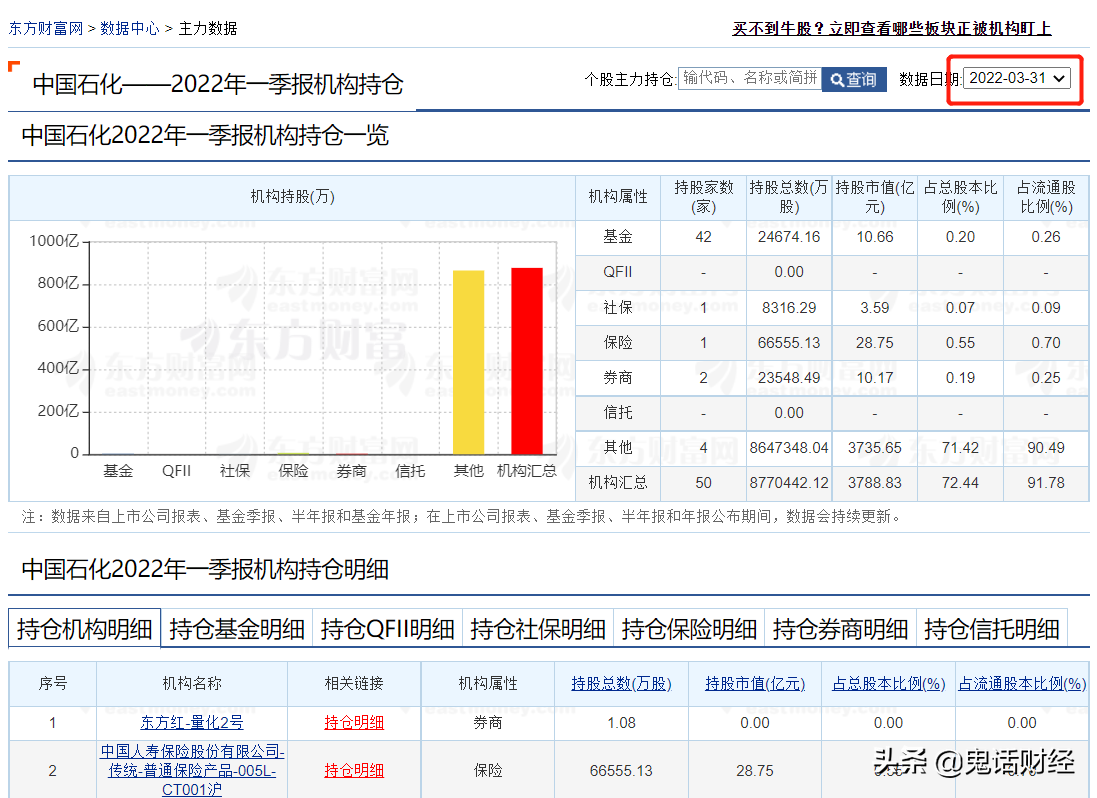Click the 查询 search button
The height and width of the screenshot is (798, 1097).
click(x=854, y=79)
